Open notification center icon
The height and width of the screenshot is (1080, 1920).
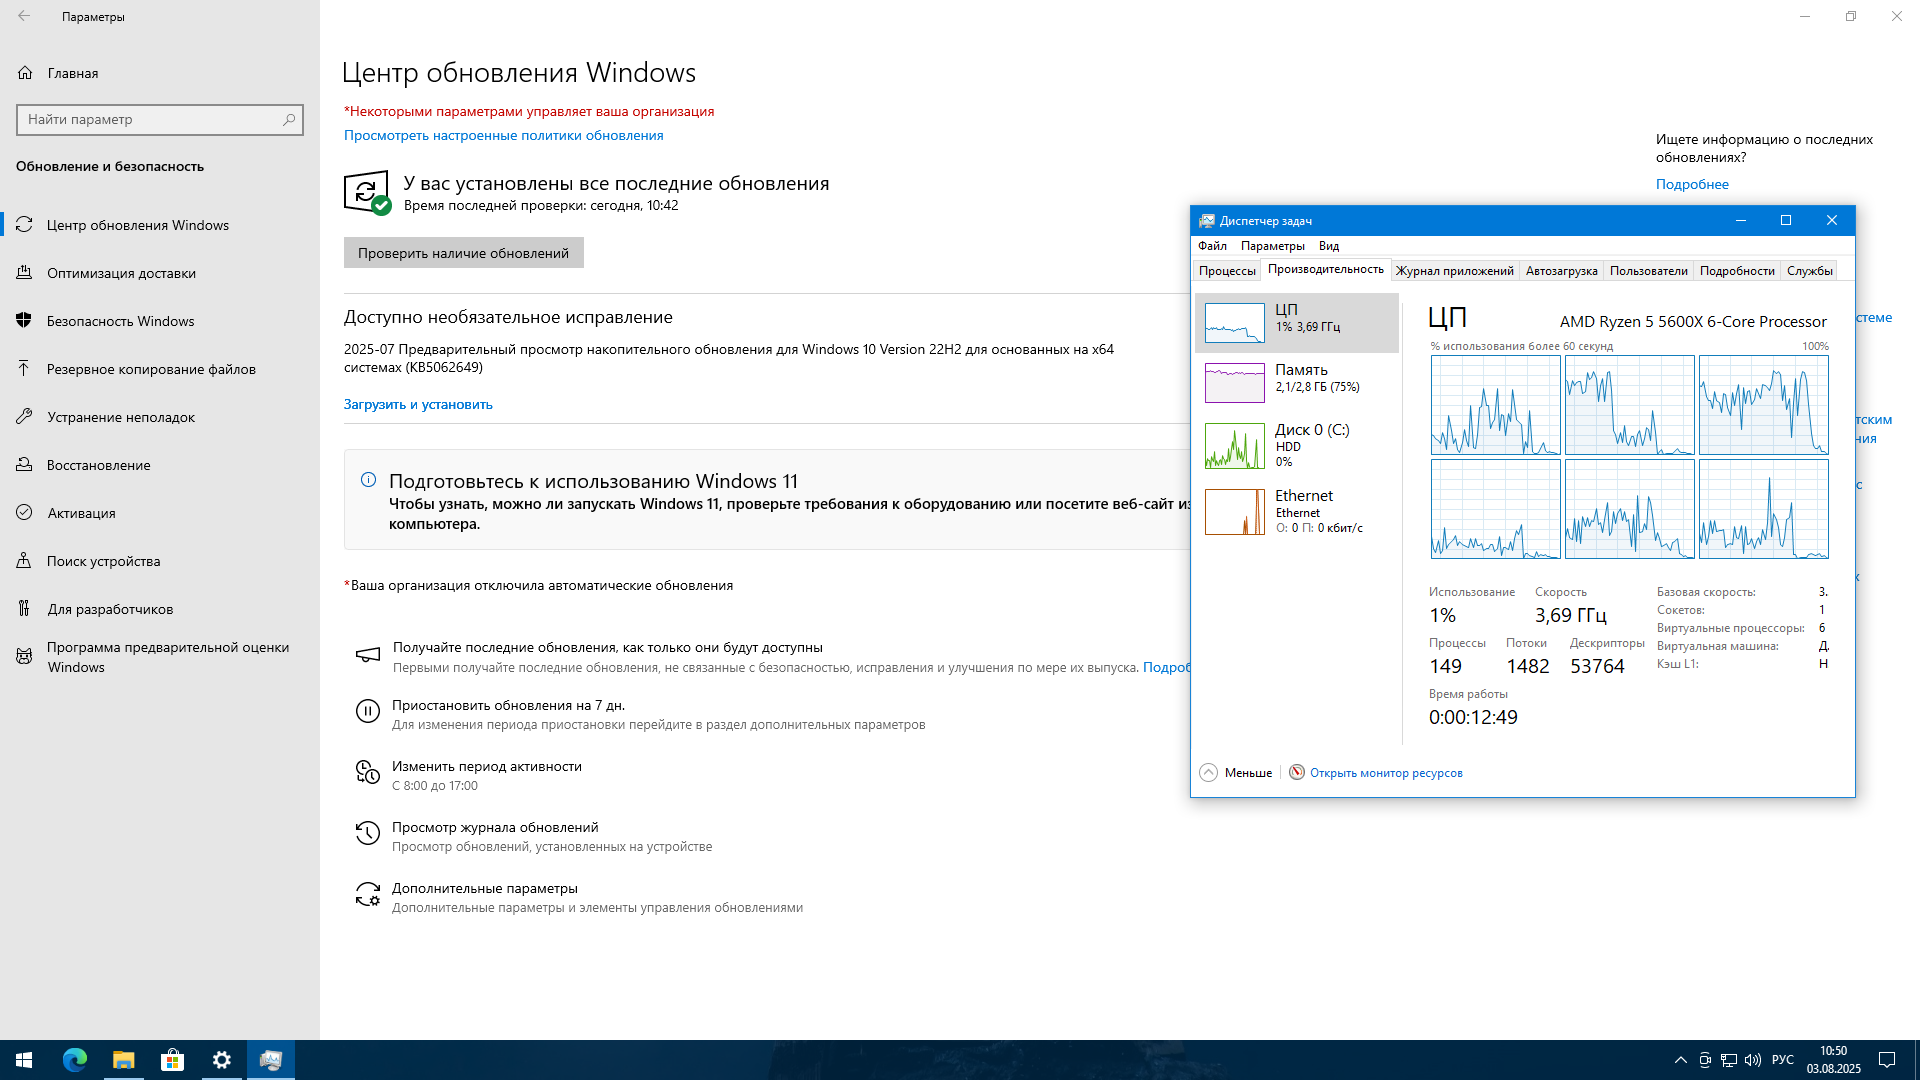[1887, 1060]
